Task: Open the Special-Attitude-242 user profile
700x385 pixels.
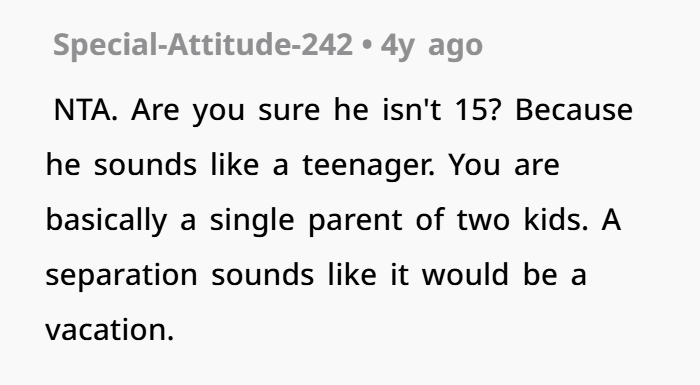Action: click(x=203, y=45)
